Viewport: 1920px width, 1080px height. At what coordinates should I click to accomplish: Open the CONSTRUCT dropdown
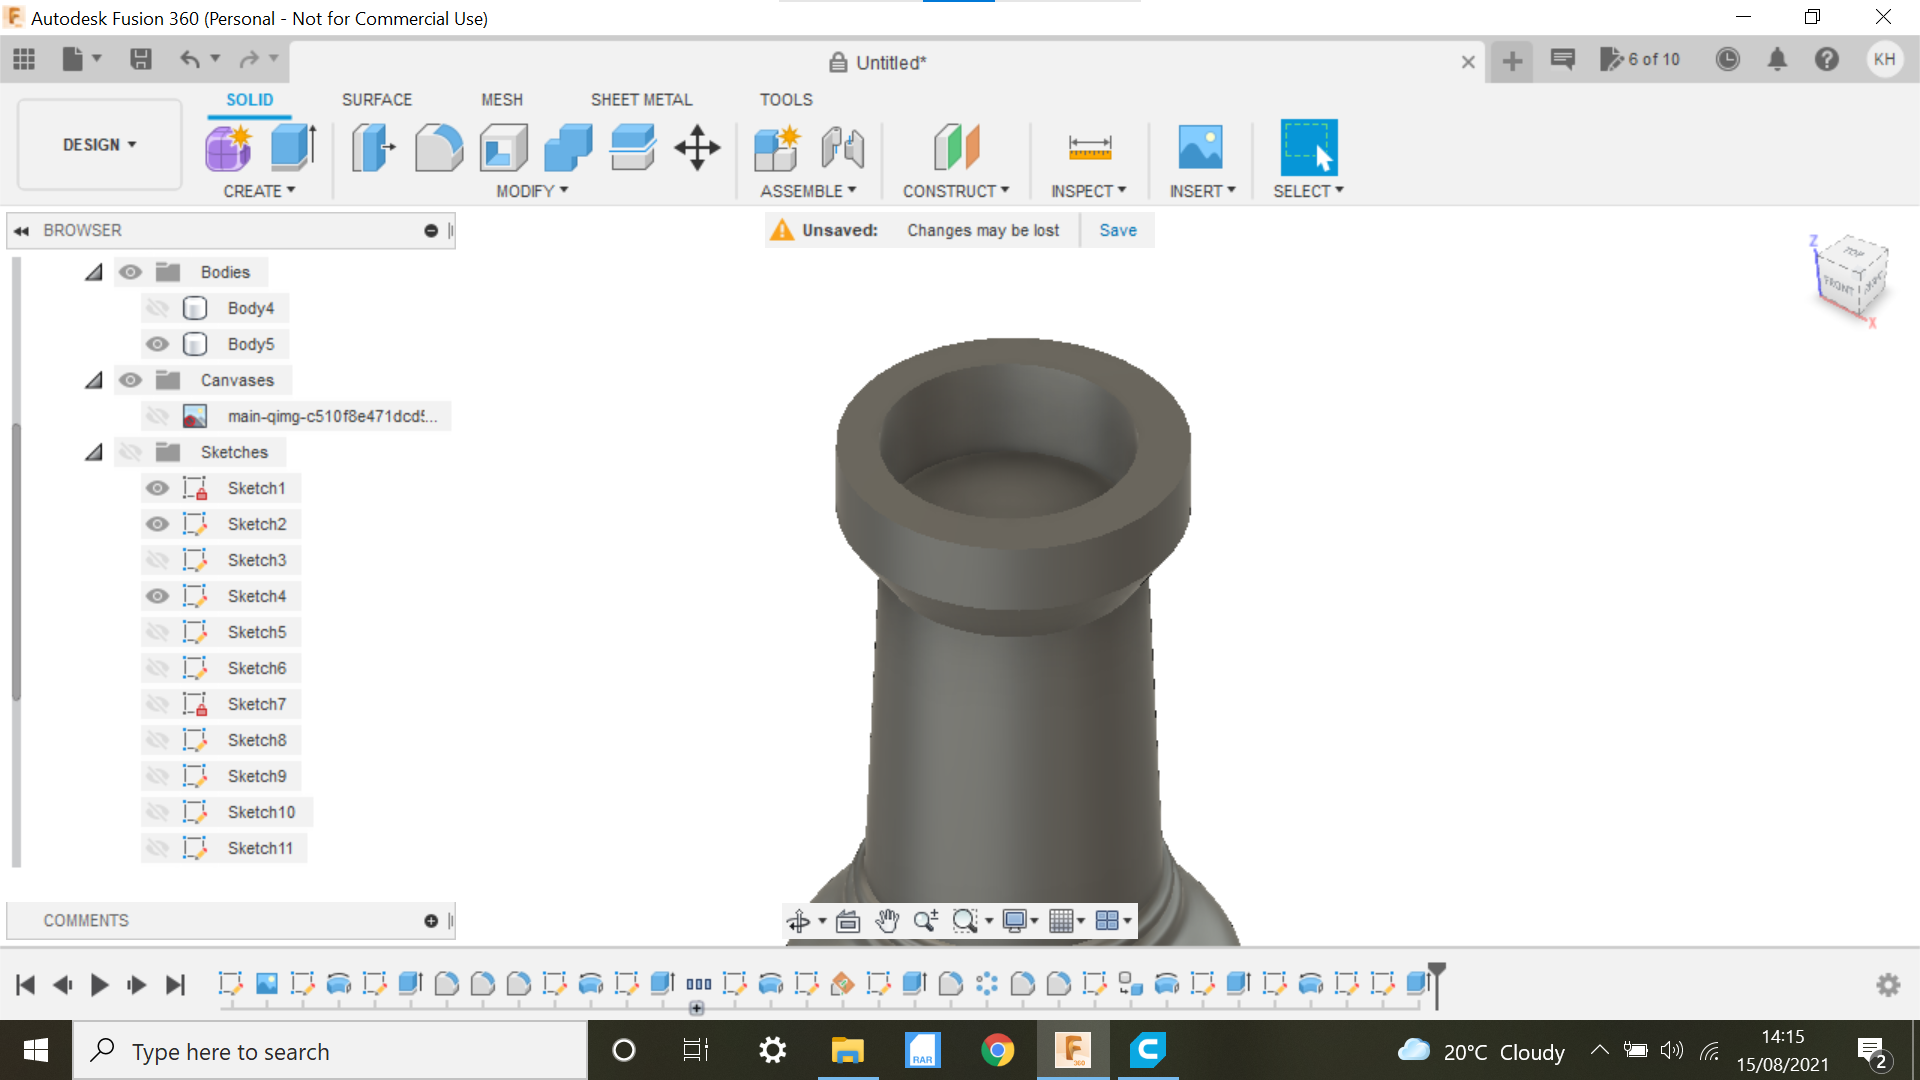pyautogui.click(x=956, y=191)
